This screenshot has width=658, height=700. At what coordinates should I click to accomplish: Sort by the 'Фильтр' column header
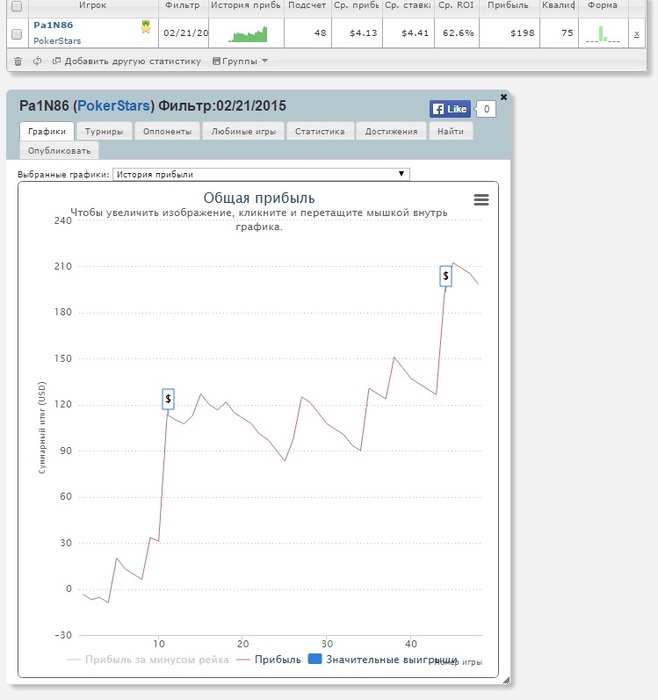(x=183, y=5)
